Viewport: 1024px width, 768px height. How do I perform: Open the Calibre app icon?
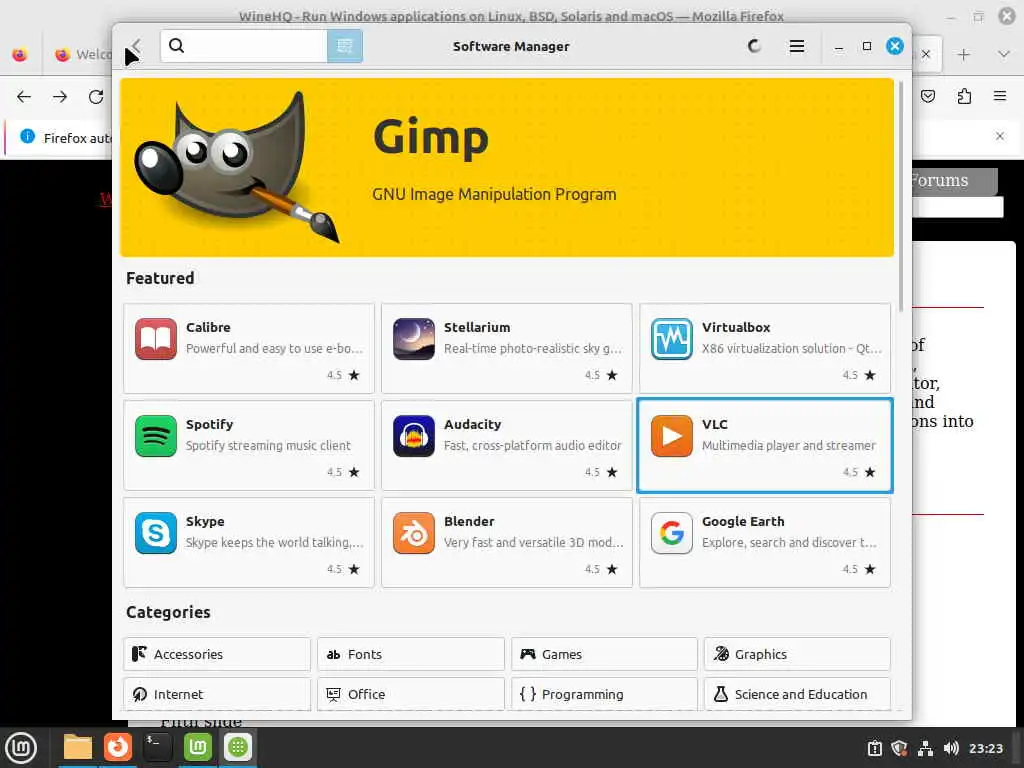(x=155, y=338)
